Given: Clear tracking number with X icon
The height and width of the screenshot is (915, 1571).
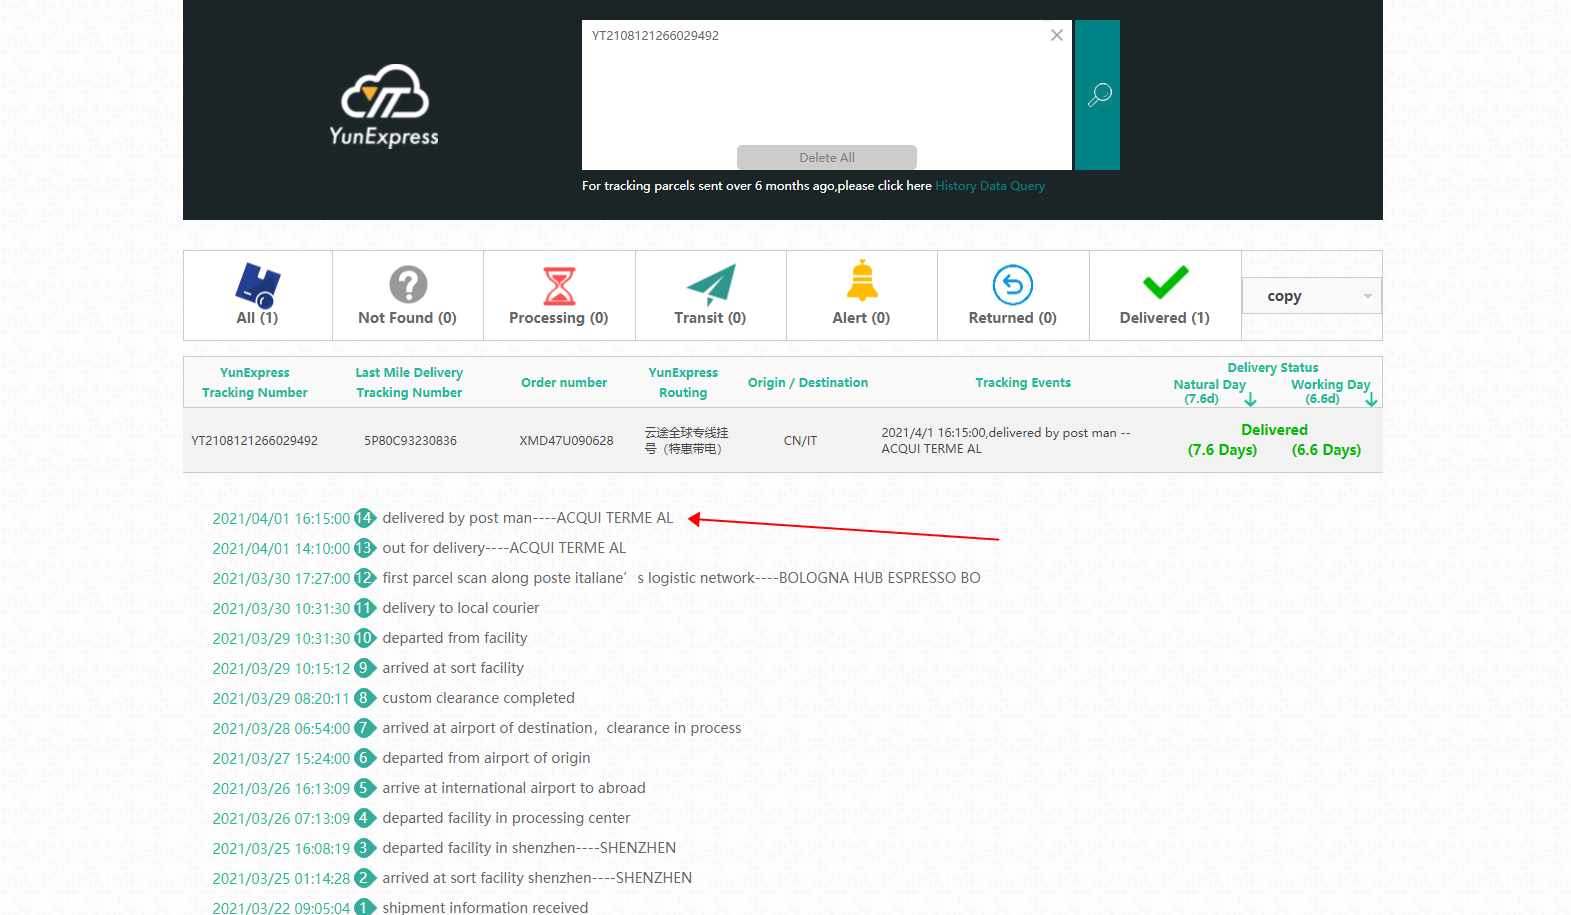Looking at the screenshot, I should (1056, 35).
